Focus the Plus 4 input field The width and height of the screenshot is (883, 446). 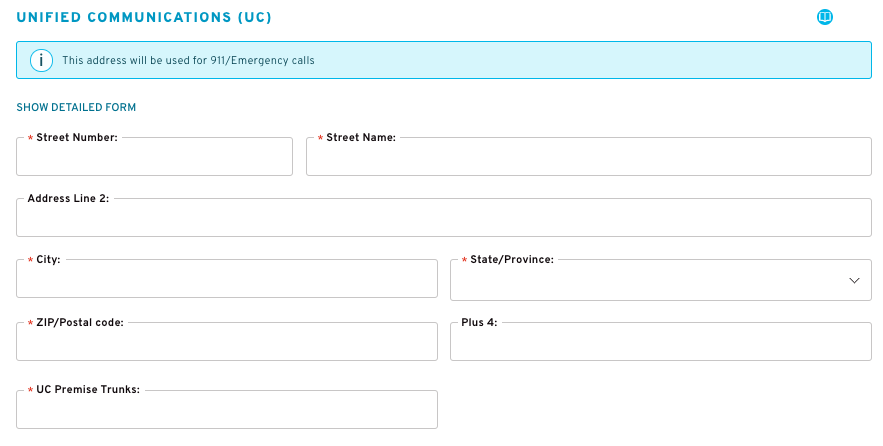(661, 342)
